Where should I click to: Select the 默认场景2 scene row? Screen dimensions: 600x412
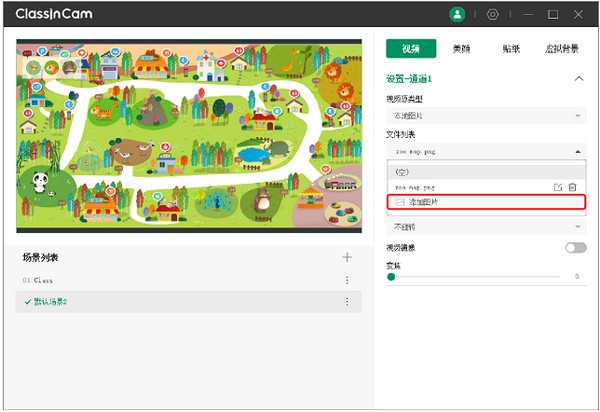click(188, 302)
